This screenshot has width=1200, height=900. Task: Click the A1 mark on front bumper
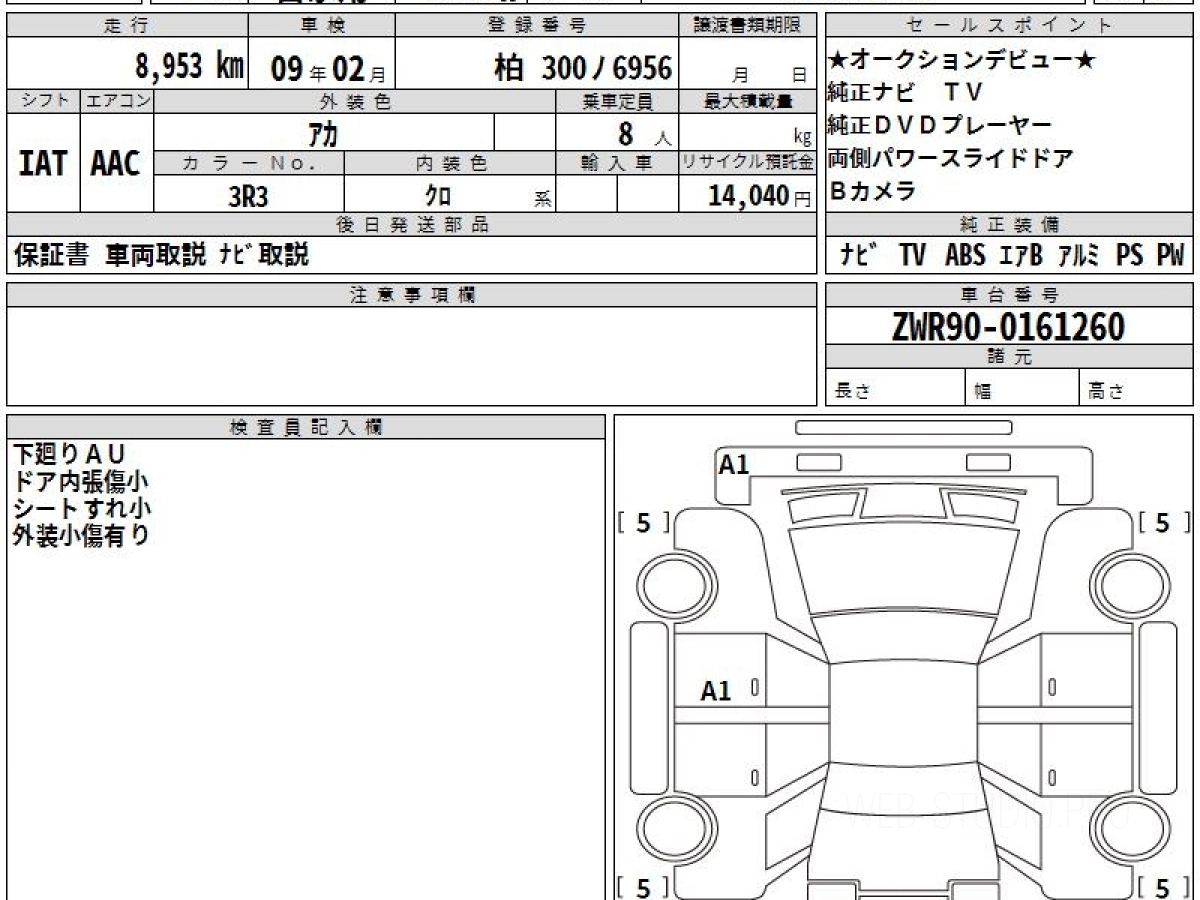733,465
